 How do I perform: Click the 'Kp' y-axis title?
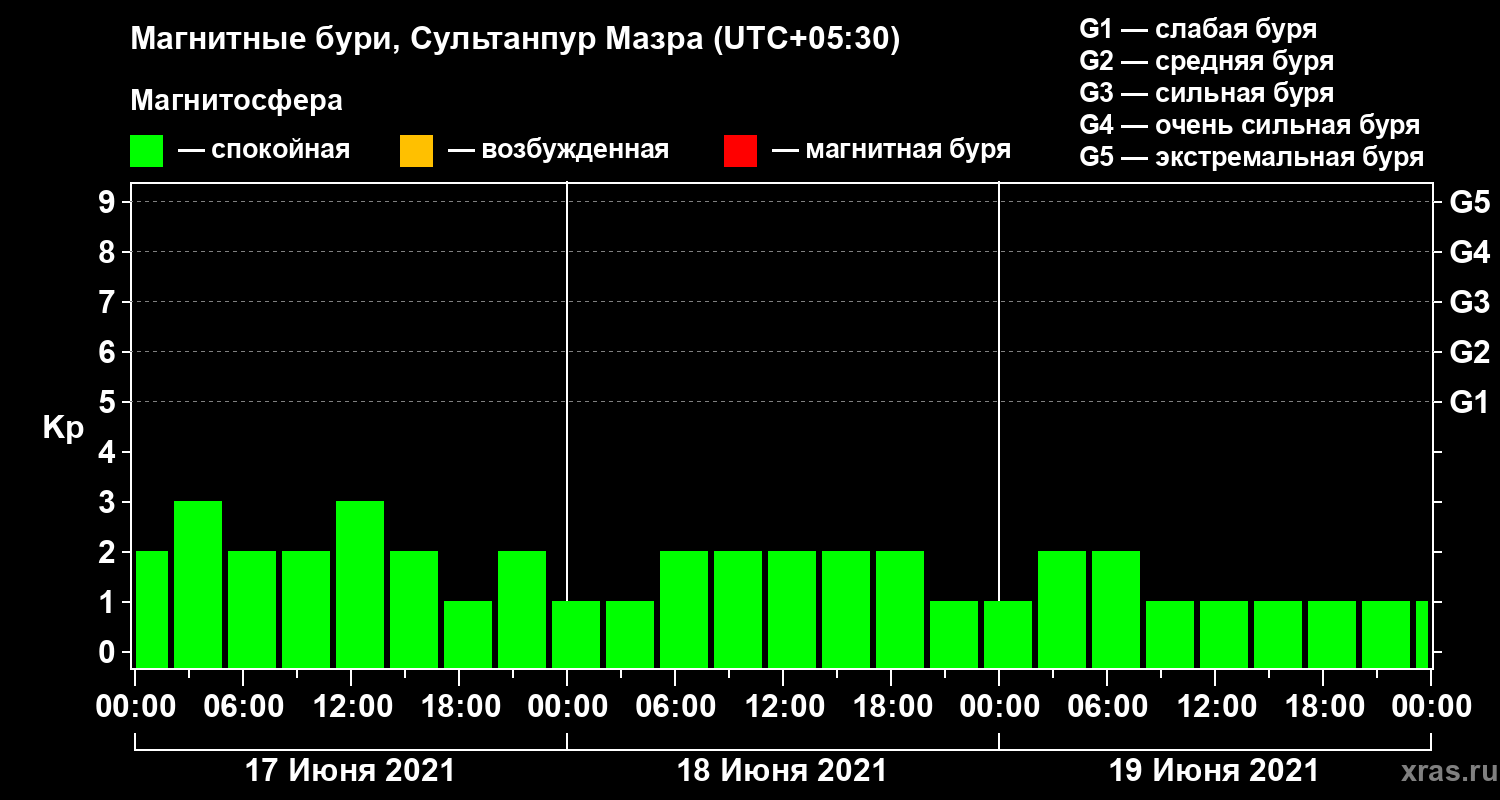pos(63,428)
